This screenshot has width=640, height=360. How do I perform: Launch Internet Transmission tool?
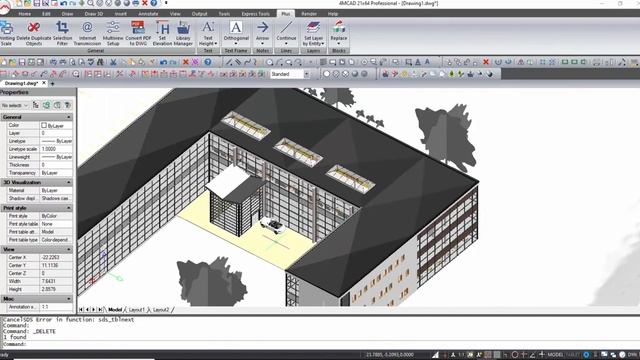(x=87, y=33)
